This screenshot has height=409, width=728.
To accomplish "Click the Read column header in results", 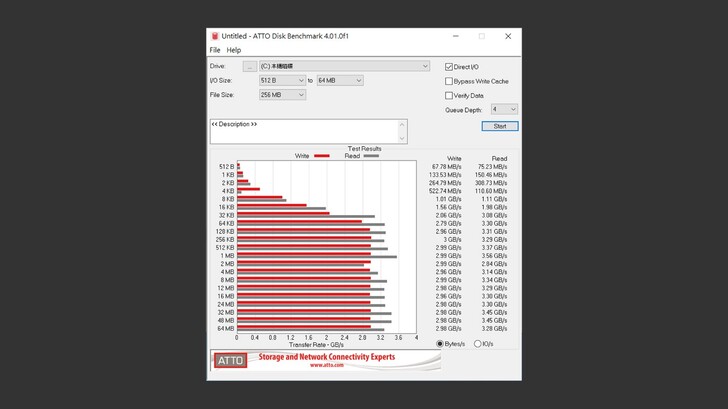I will pos(500,158).
